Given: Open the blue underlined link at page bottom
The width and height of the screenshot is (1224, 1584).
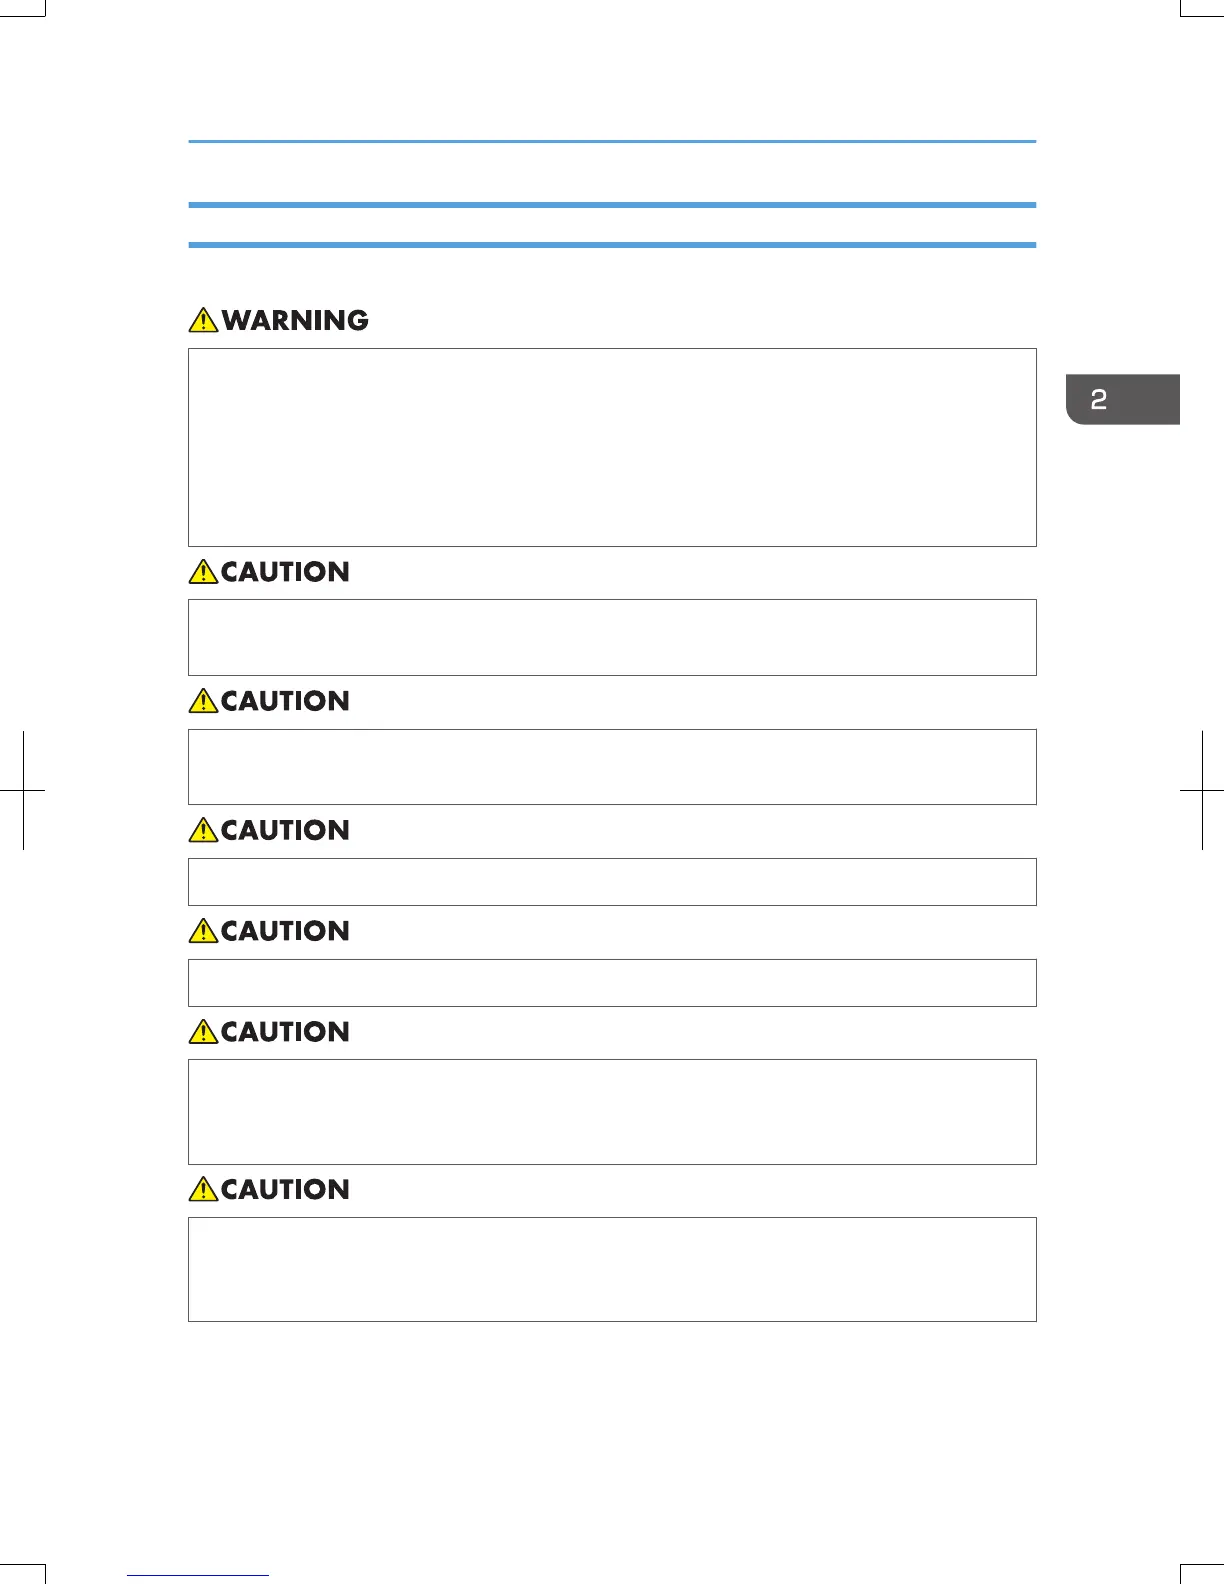Looking at the screenshot, I should [x=198, y=1575].
